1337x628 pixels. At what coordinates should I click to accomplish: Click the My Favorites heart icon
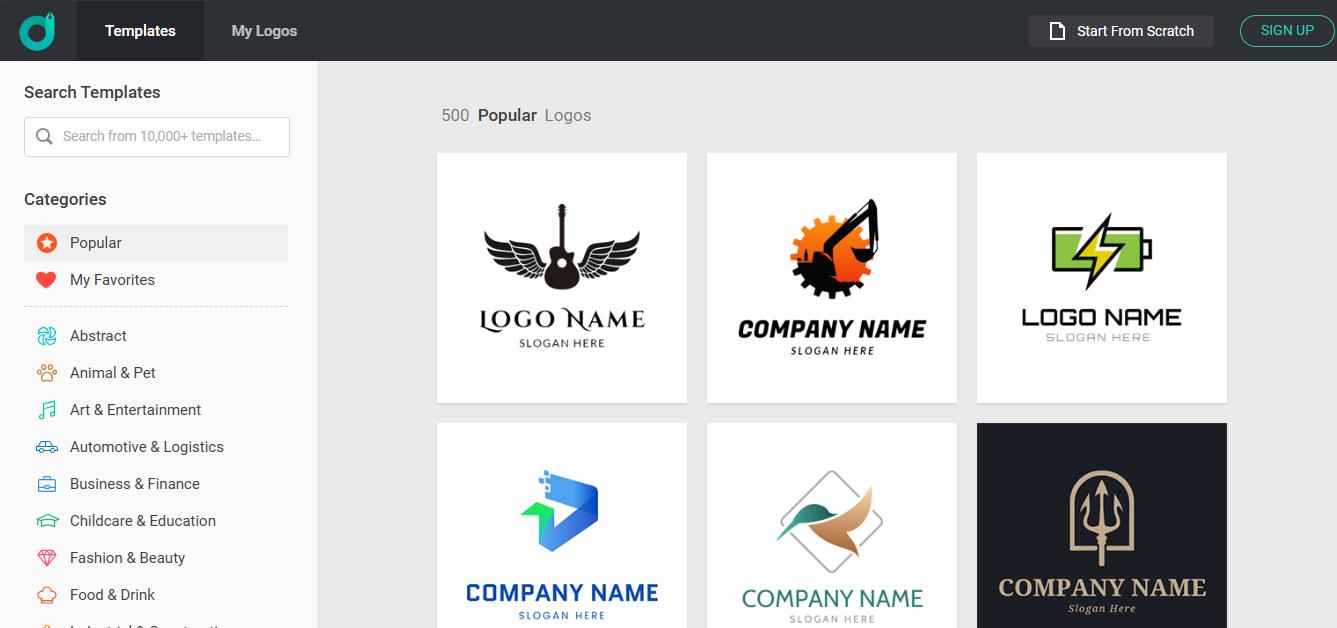pyautogui.click(x=46, y=280)
